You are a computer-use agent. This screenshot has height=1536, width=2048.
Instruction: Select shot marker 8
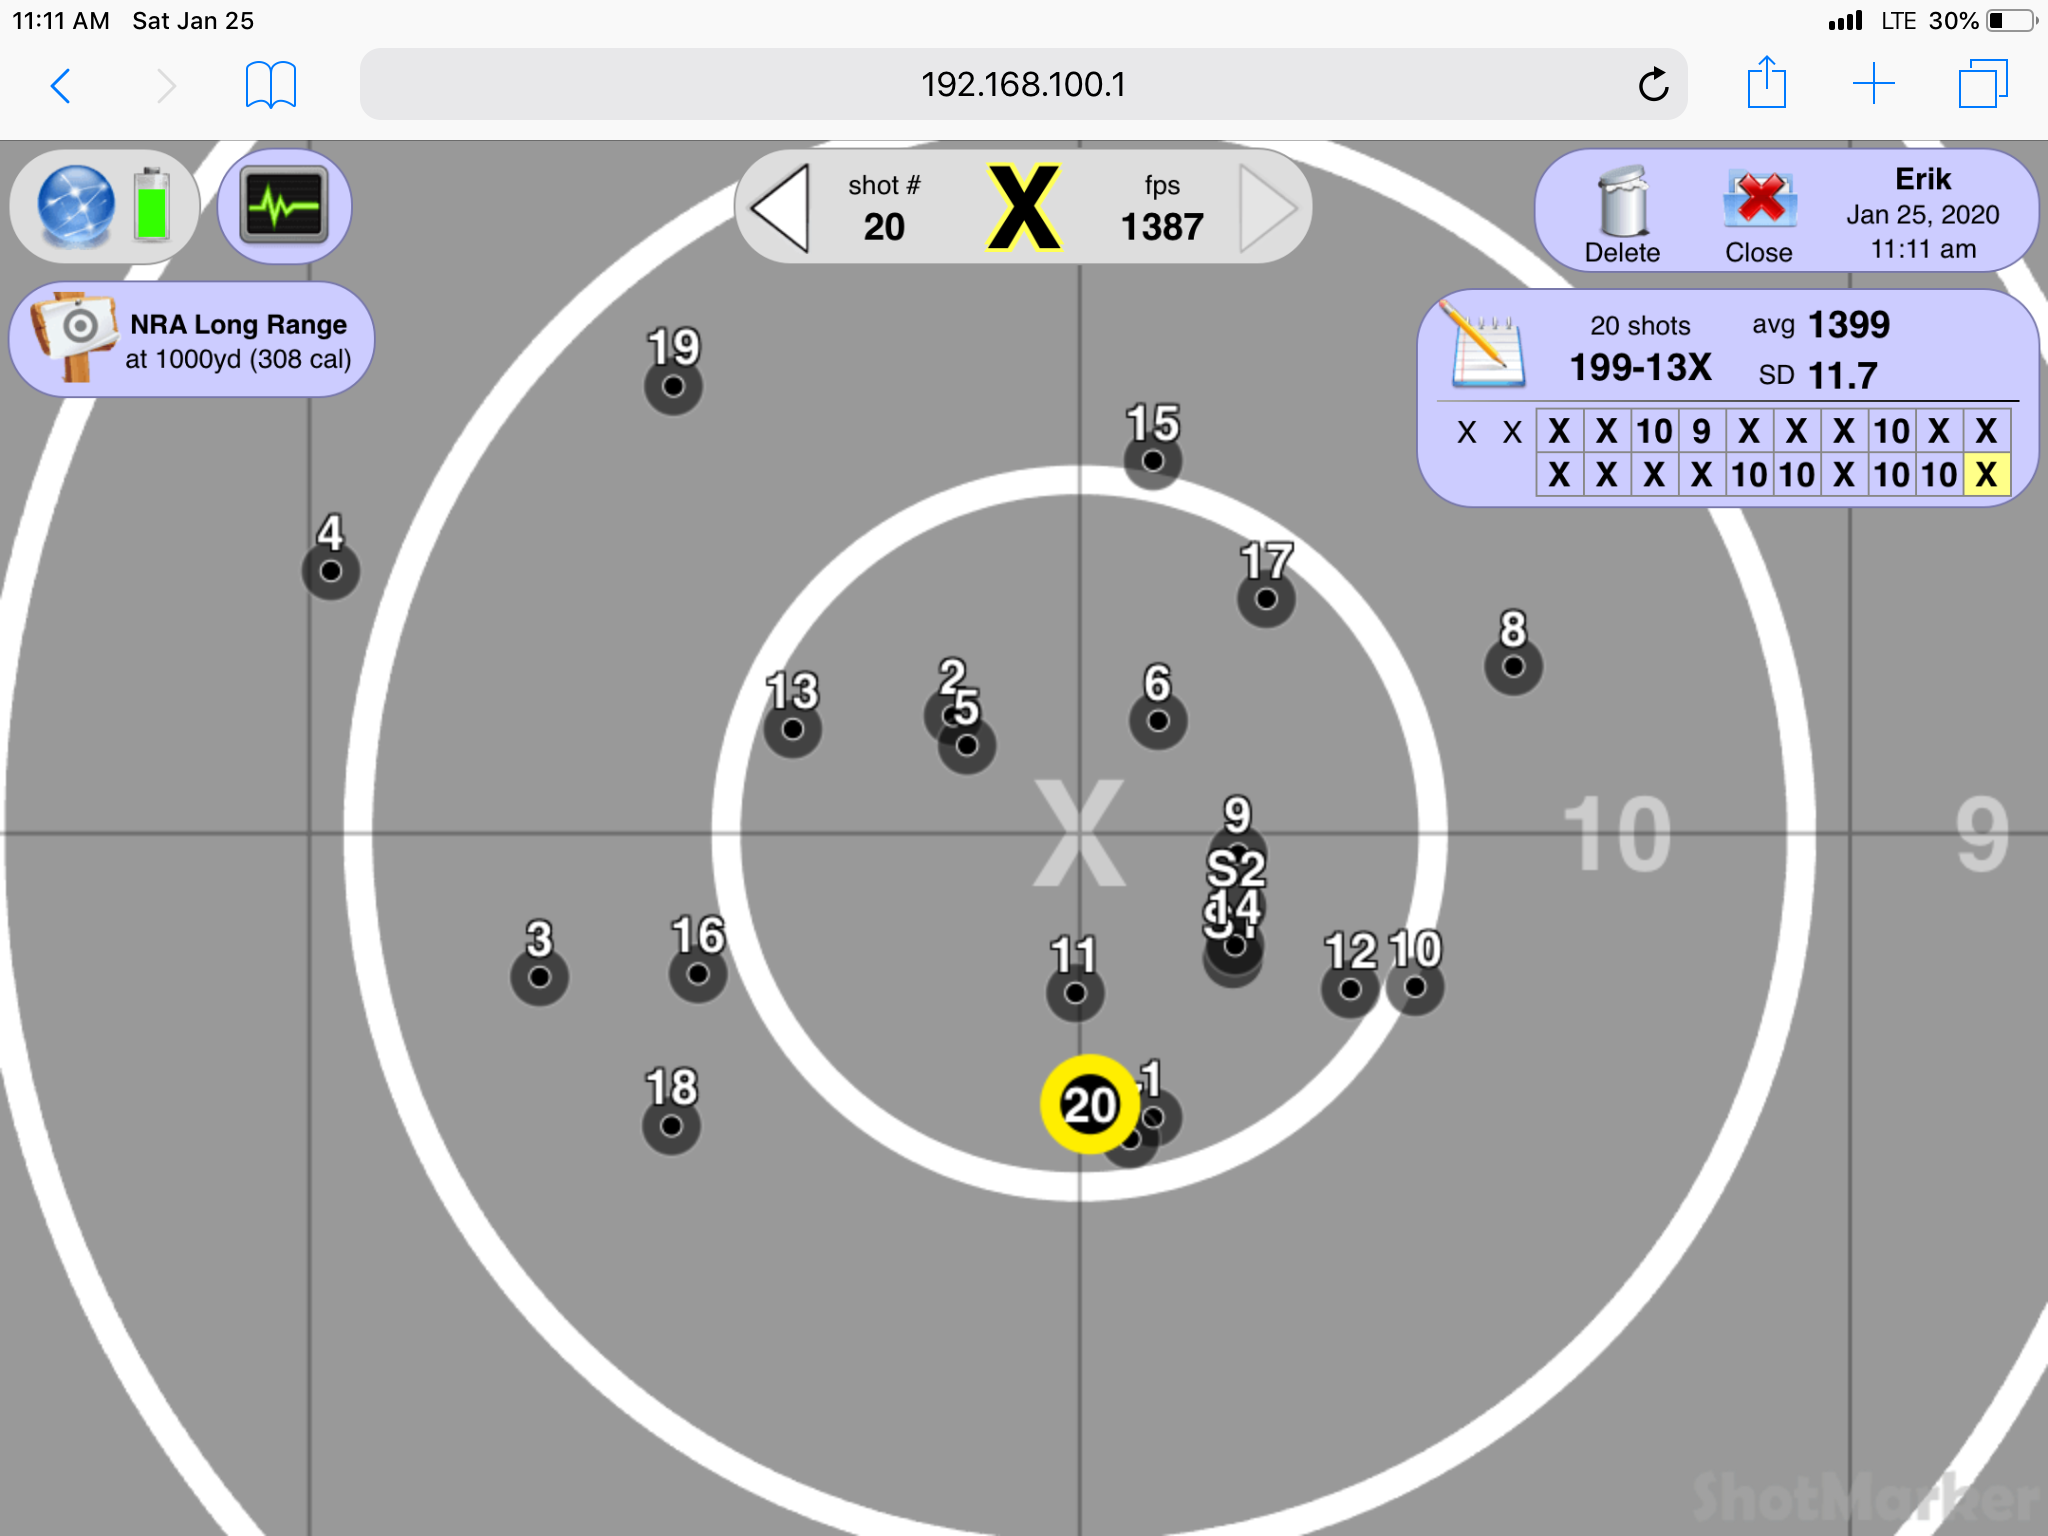1513,666
